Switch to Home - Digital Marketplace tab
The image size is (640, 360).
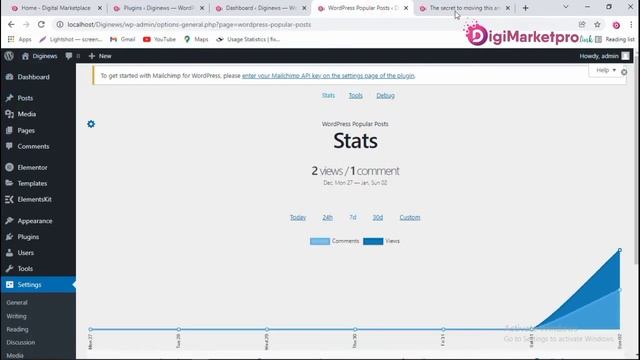coord(56,8)
